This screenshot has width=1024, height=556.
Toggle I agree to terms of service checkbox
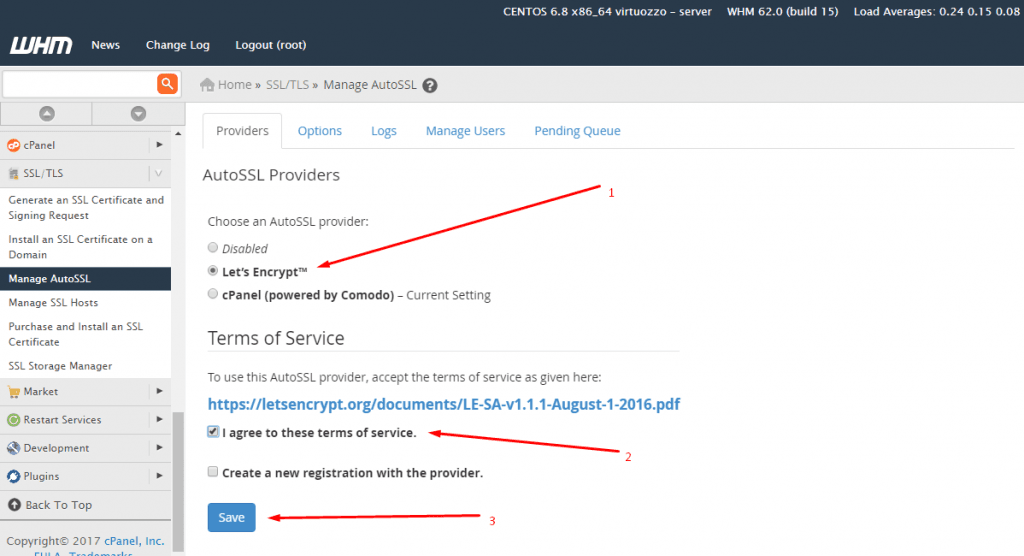coord(213,432)
